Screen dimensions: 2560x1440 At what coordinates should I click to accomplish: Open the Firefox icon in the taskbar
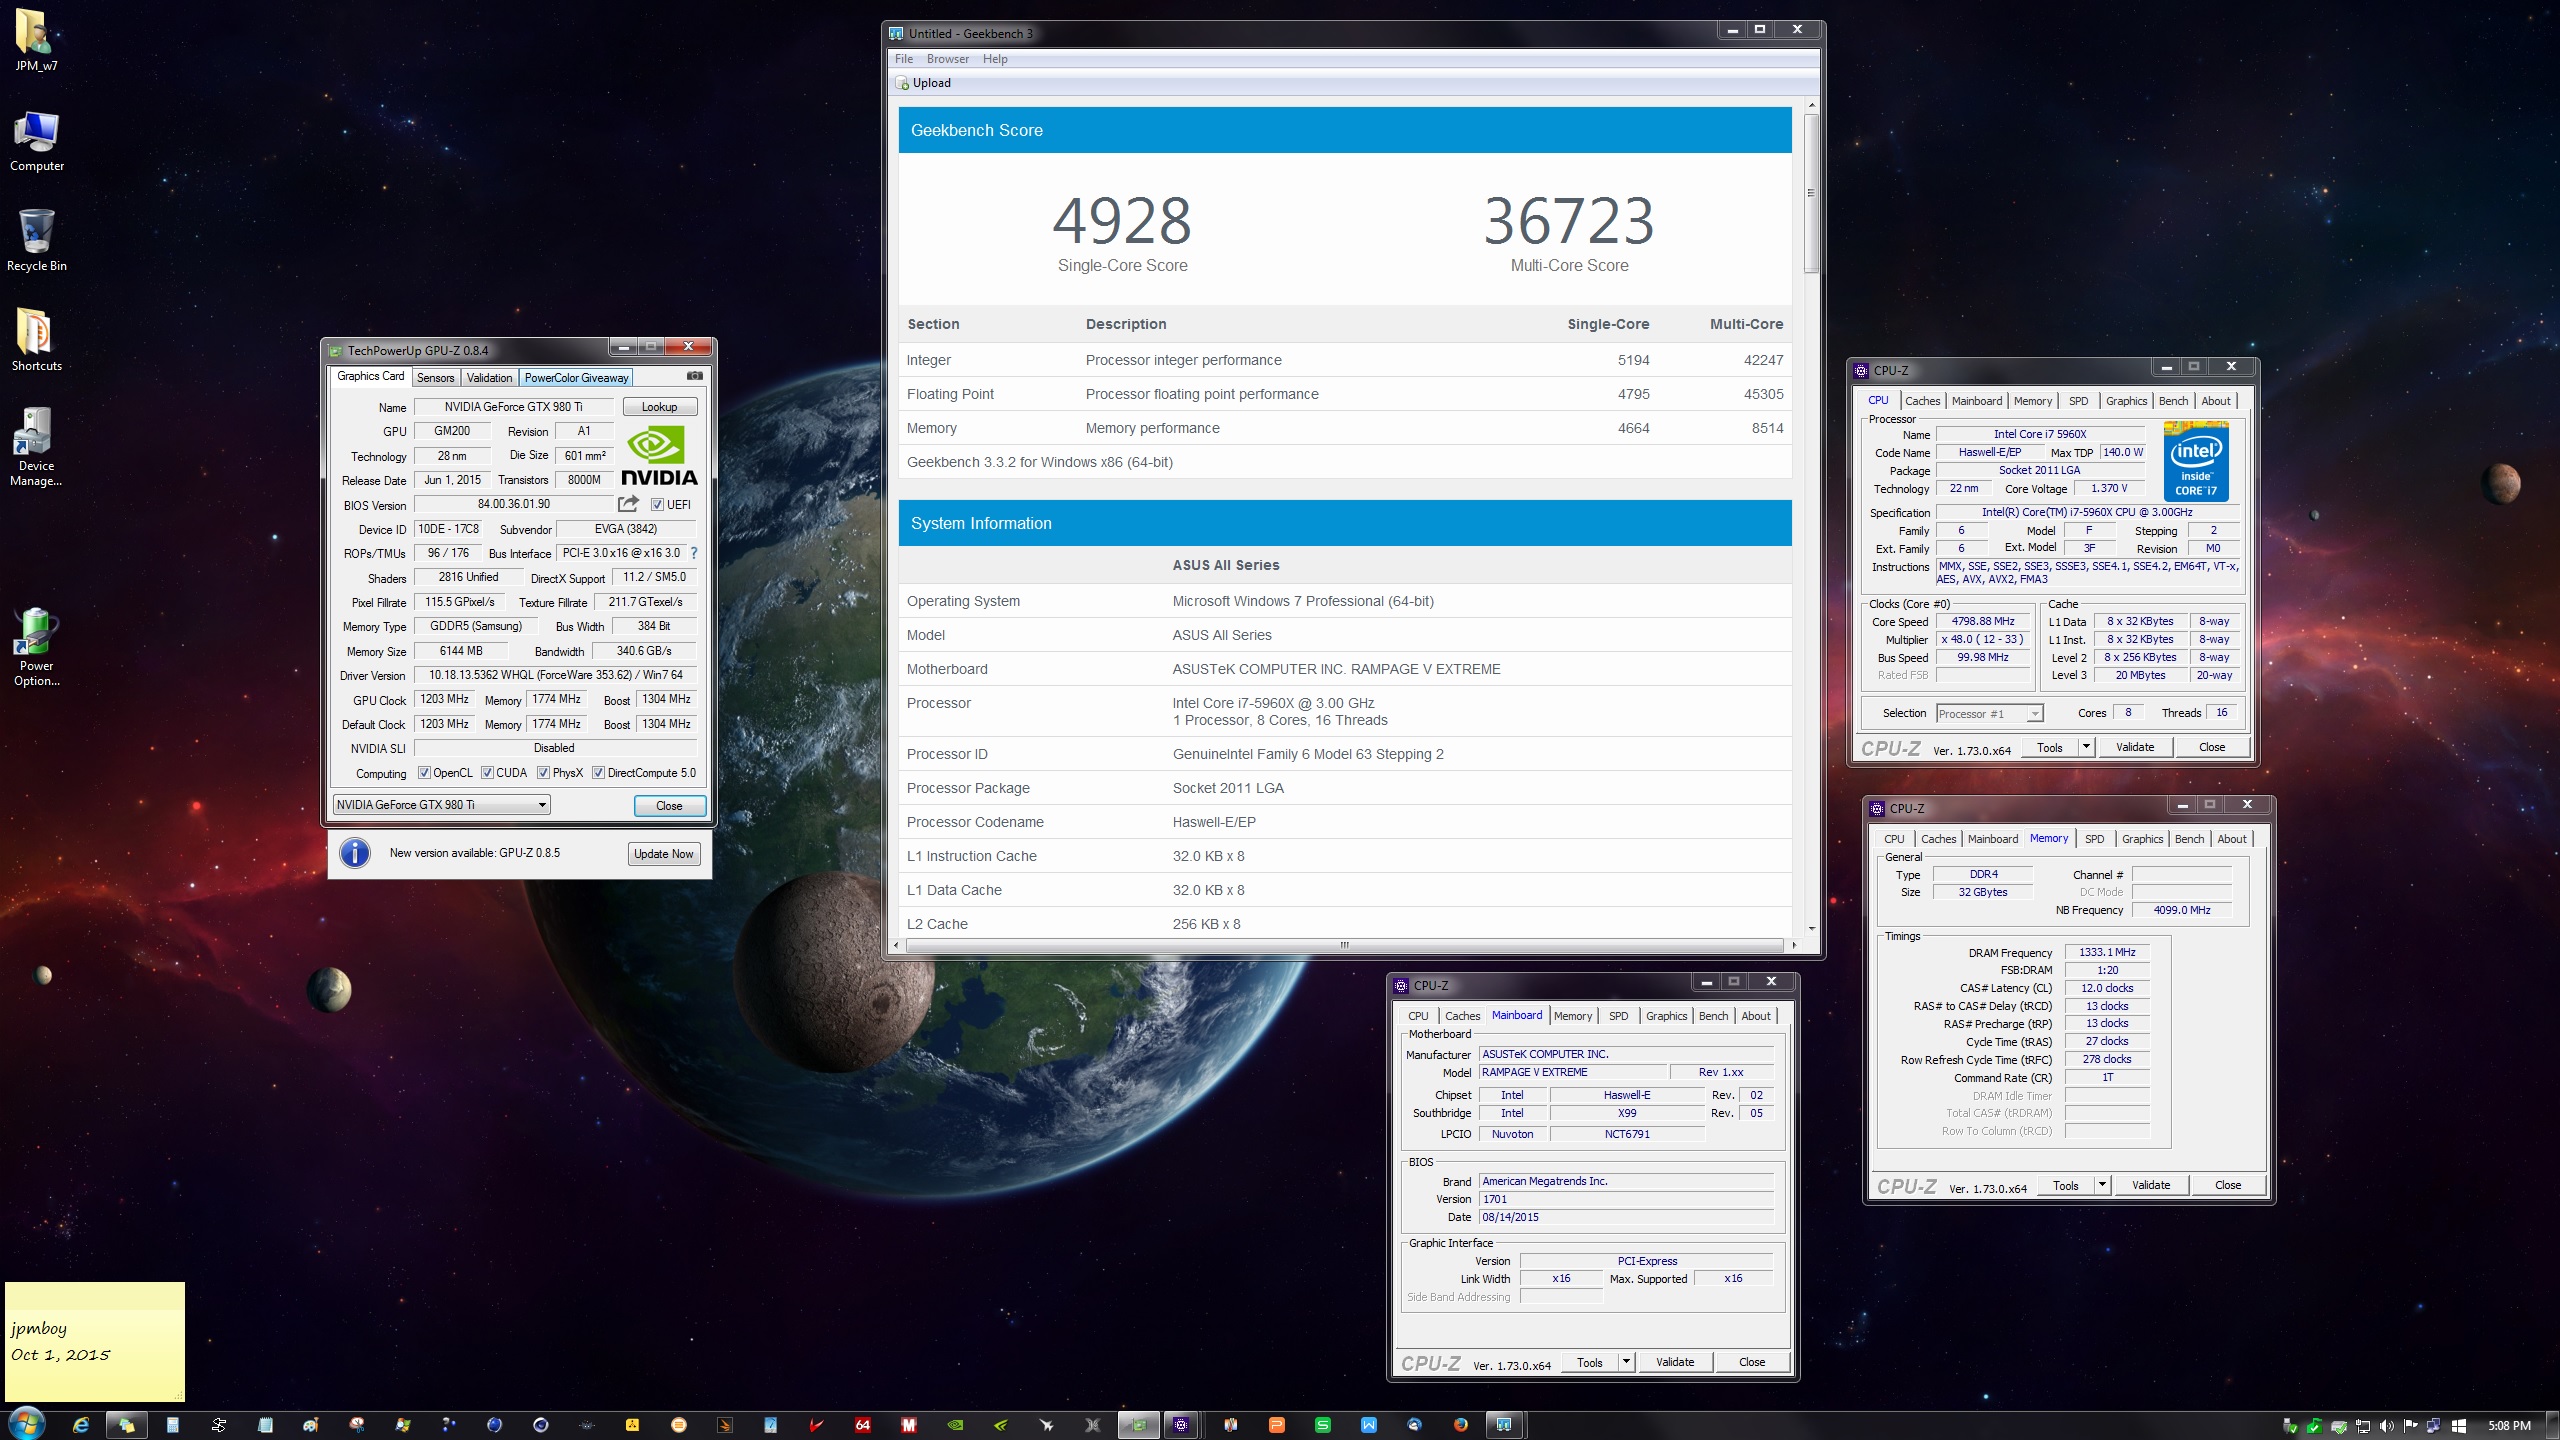pos(1461,1425)
